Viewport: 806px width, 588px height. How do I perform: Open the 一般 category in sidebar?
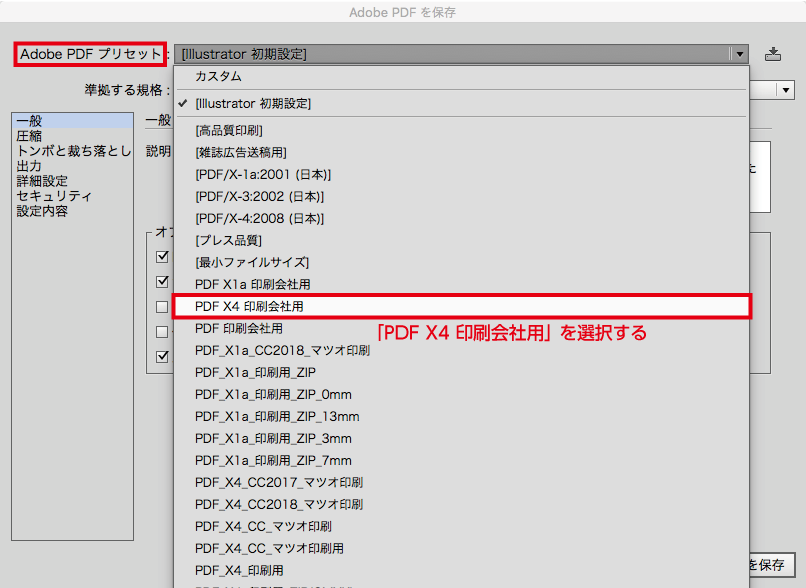click(72, 121)
